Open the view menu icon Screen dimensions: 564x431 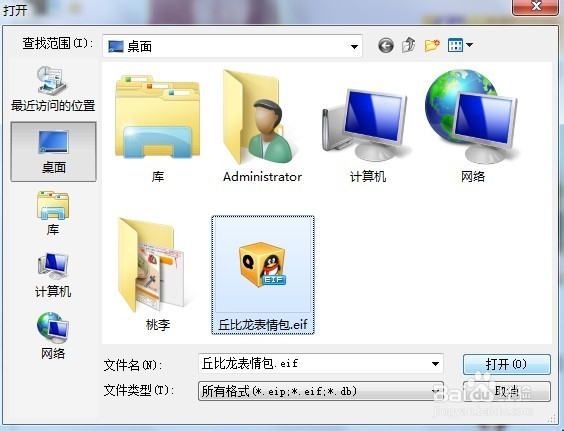(x=455, y=45)
